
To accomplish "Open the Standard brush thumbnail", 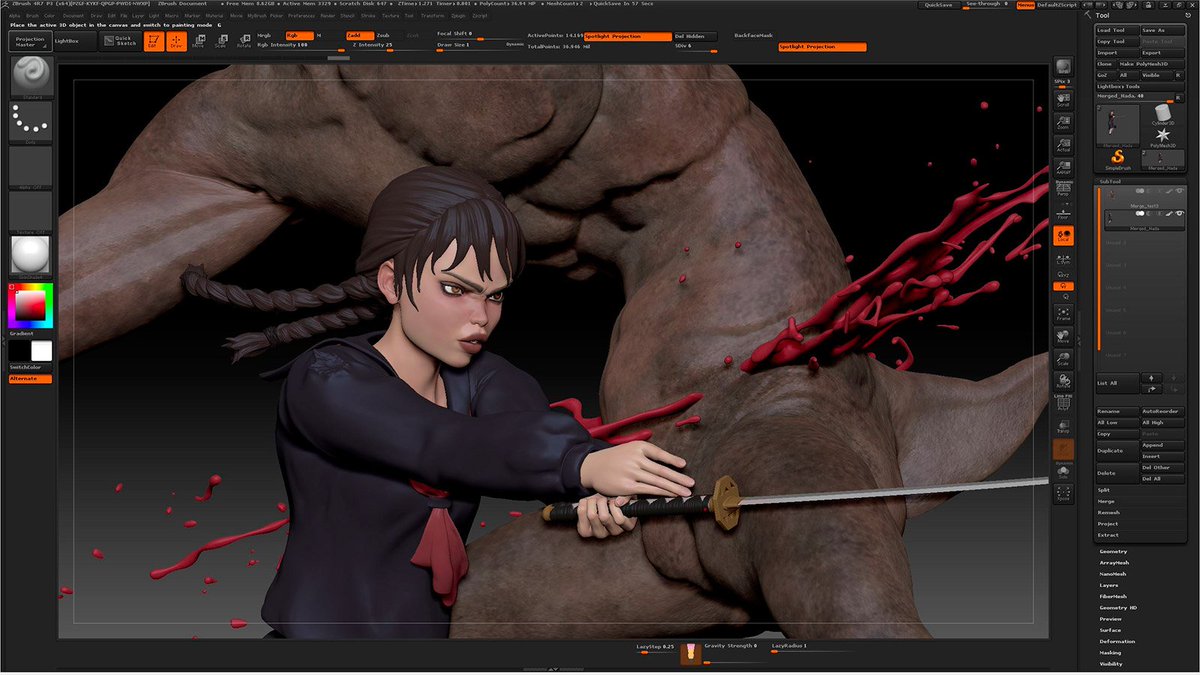I will point(31,77).
